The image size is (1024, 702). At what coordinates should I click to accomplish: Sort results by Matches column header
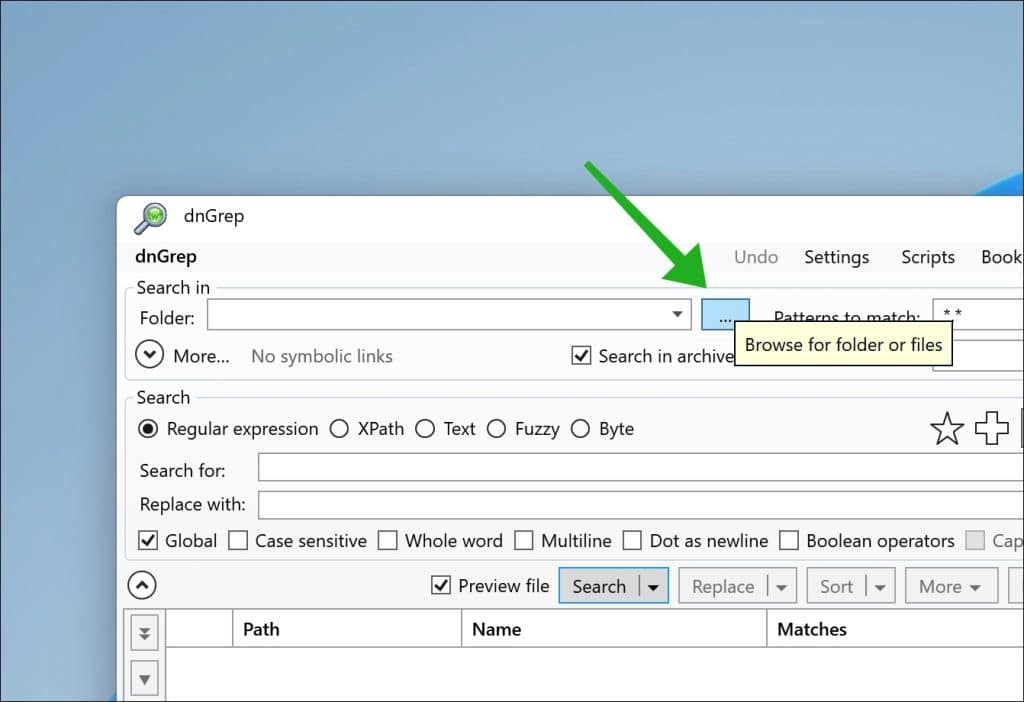[895, 629]
